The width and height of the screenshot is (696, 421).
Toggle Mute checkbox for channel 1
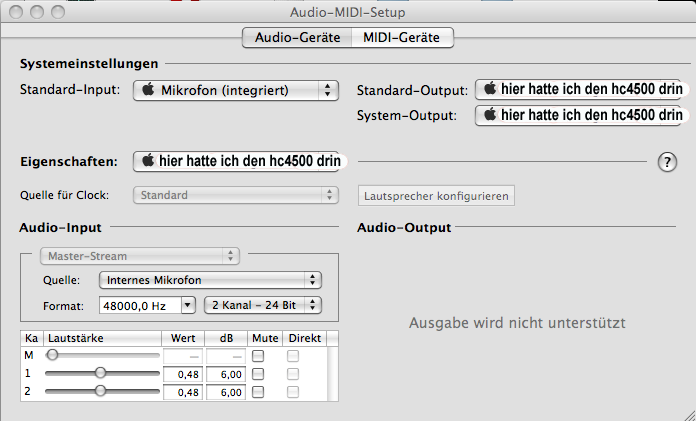pyautogui.click(x=258, y=373)
